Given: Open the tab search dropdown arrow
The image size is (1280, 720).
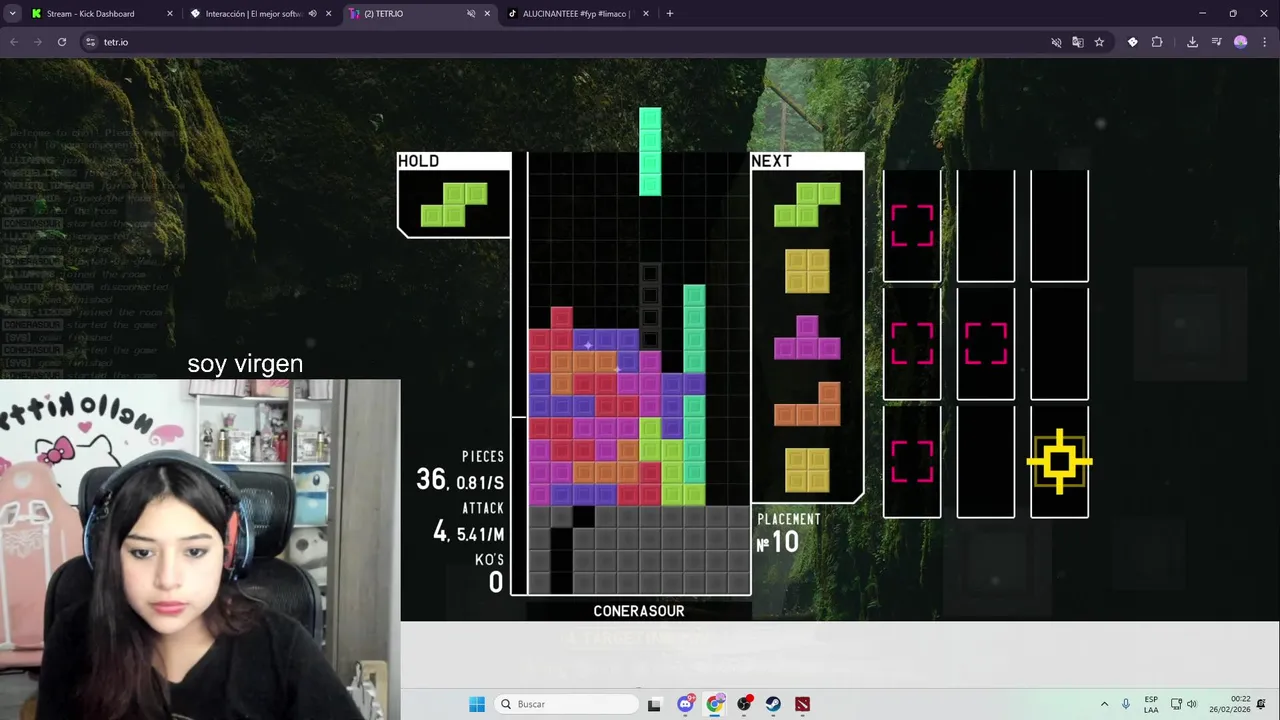Looking at the screenshot, I should (x=12, y=14).
